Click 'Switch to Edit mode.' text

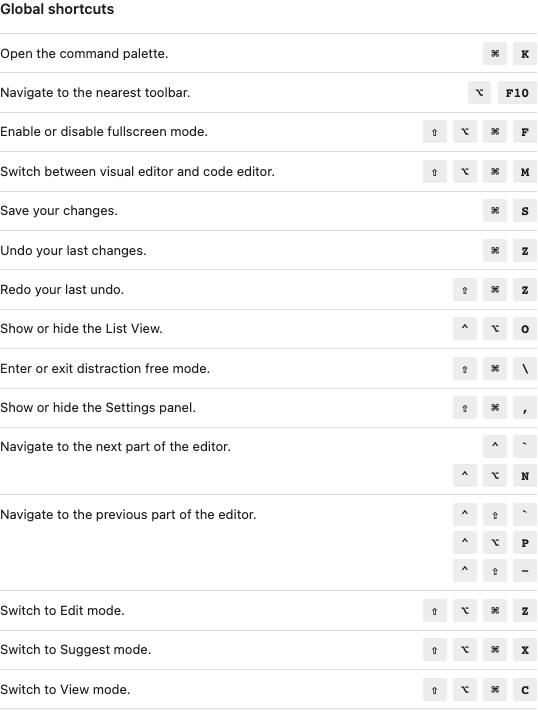[62, 610]
